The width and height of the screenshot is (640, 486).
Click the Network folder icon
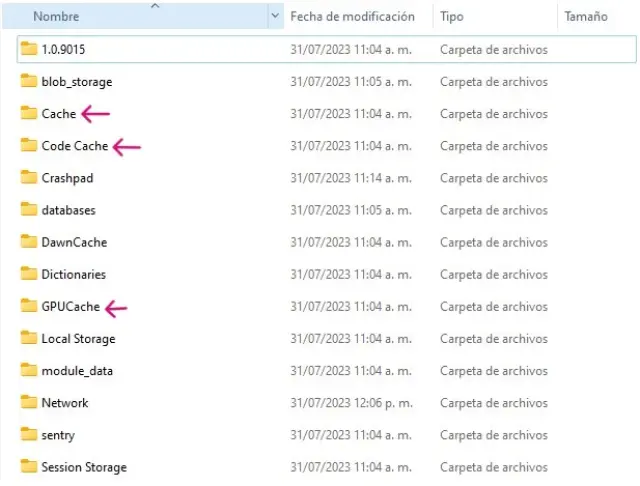[x=28, y=403]
